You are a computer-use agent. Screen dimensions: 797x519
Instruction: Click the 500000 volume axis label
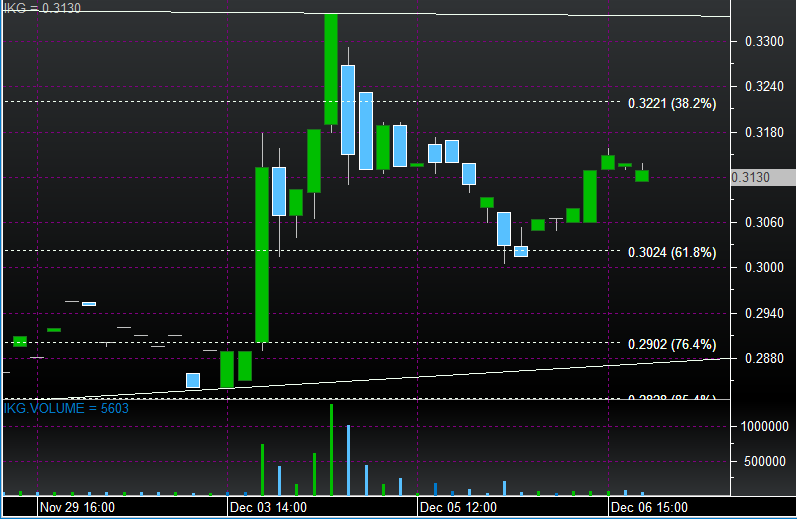click(x=763, y=461)
